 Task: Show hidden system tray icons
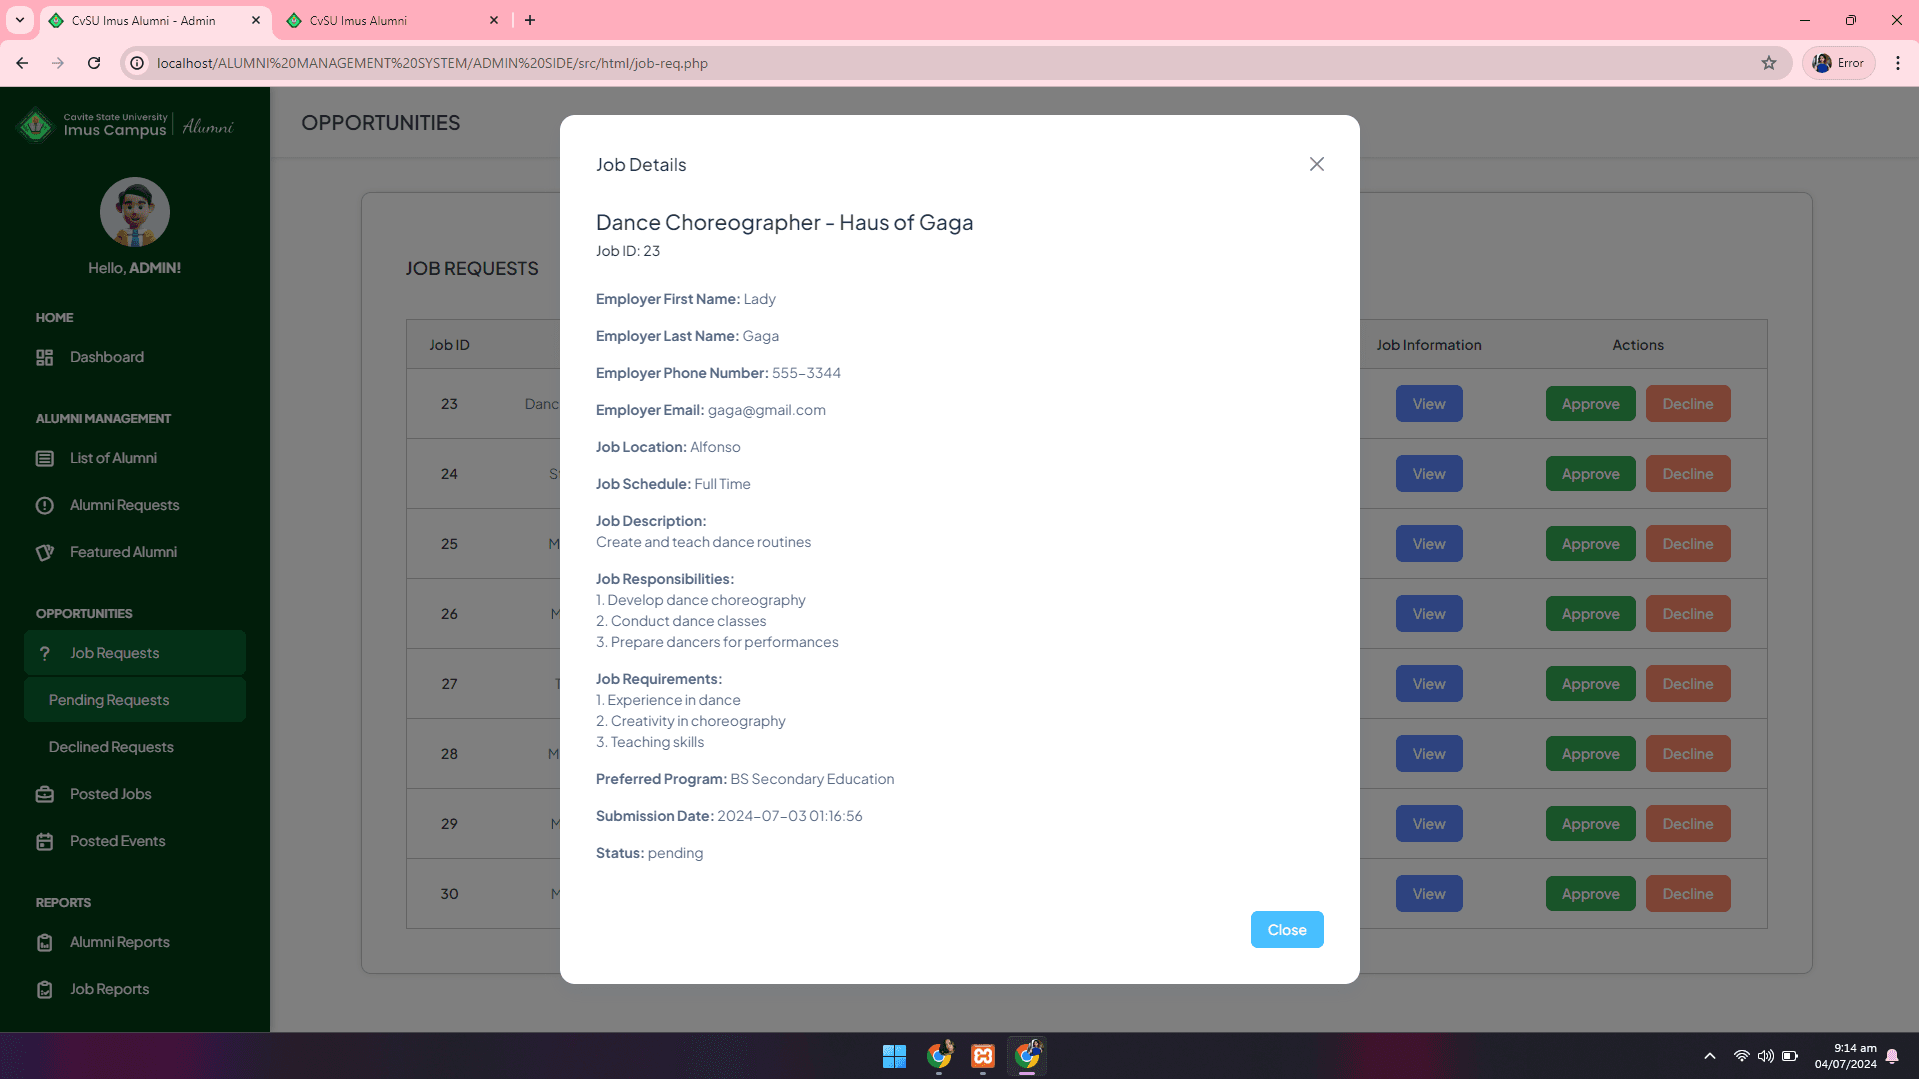[x=1709, y=1056]
